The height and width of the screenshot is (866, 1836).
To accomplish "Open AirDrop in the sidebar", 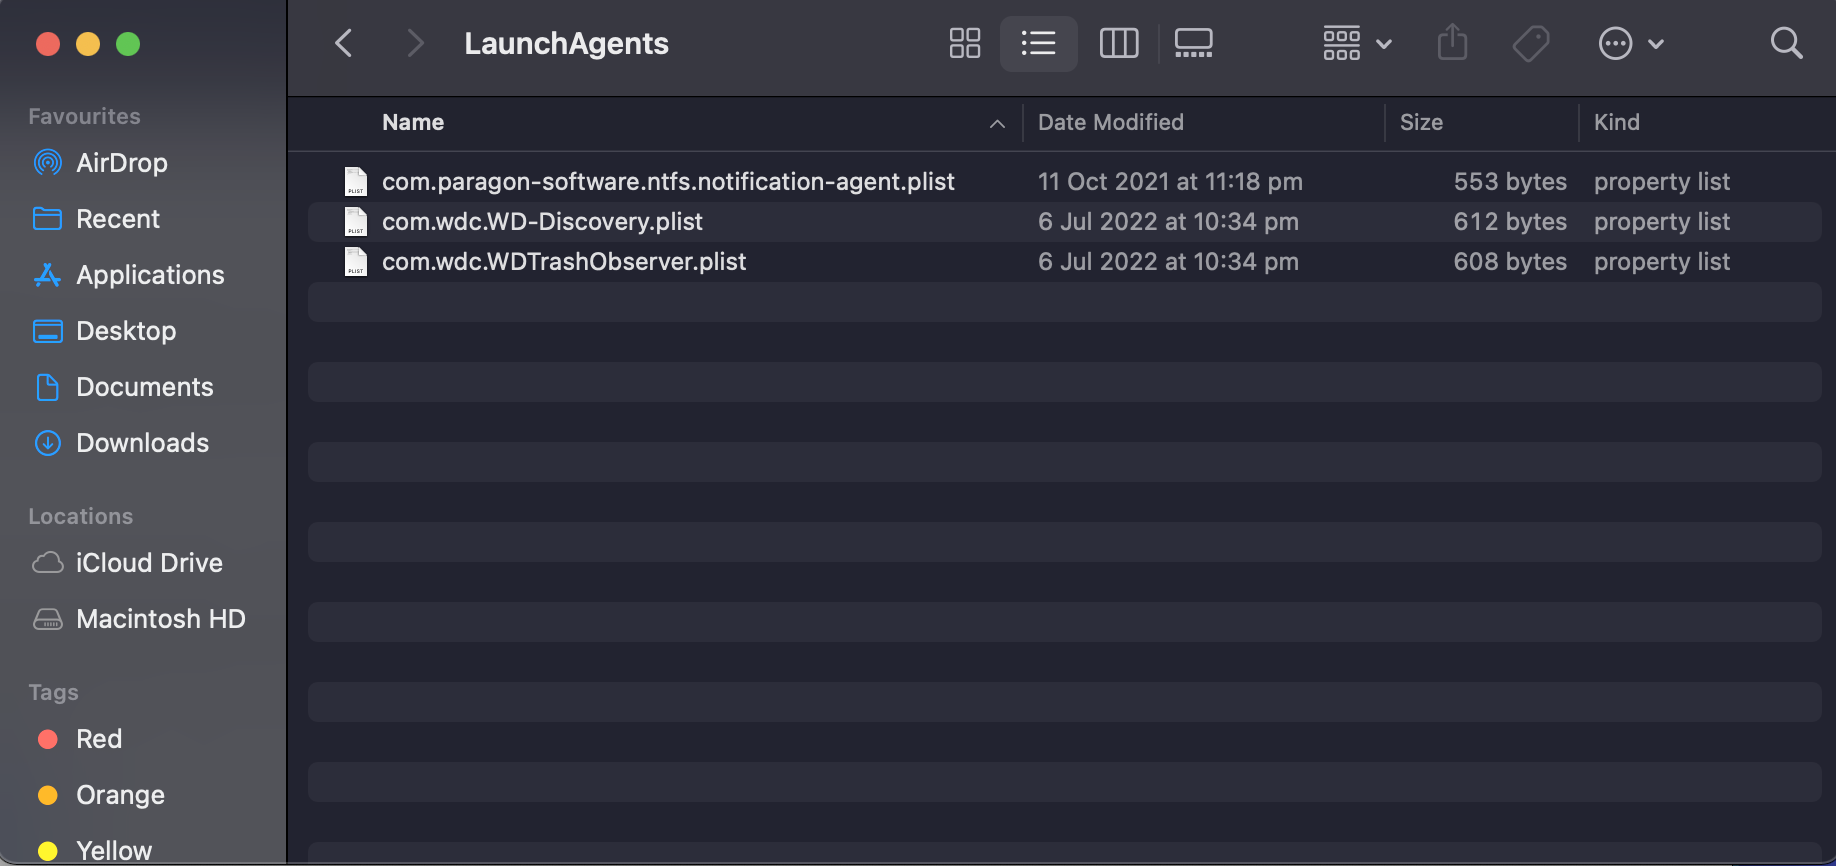I will pos(121,163).
